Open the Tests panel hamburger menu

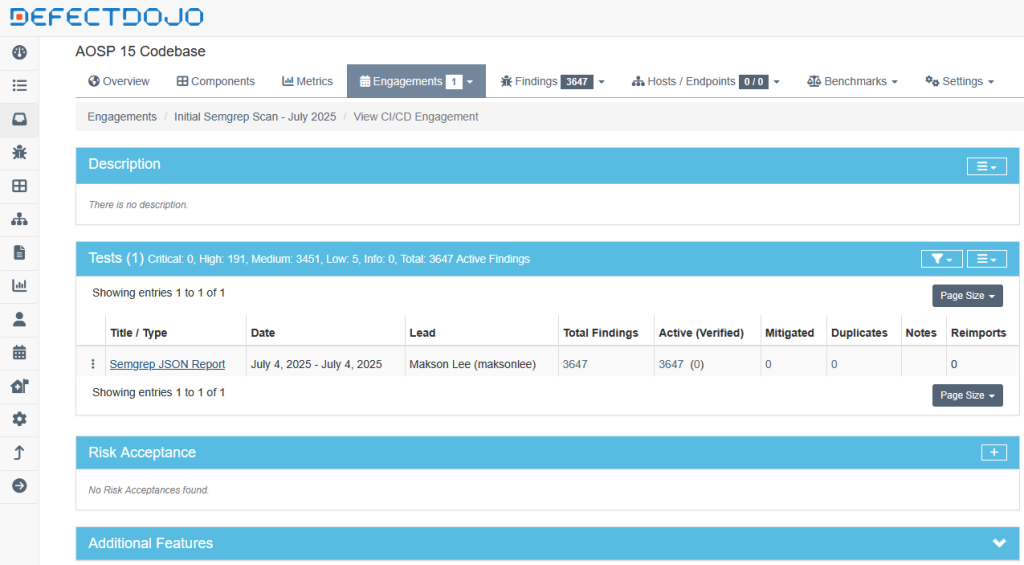(986, 259)
